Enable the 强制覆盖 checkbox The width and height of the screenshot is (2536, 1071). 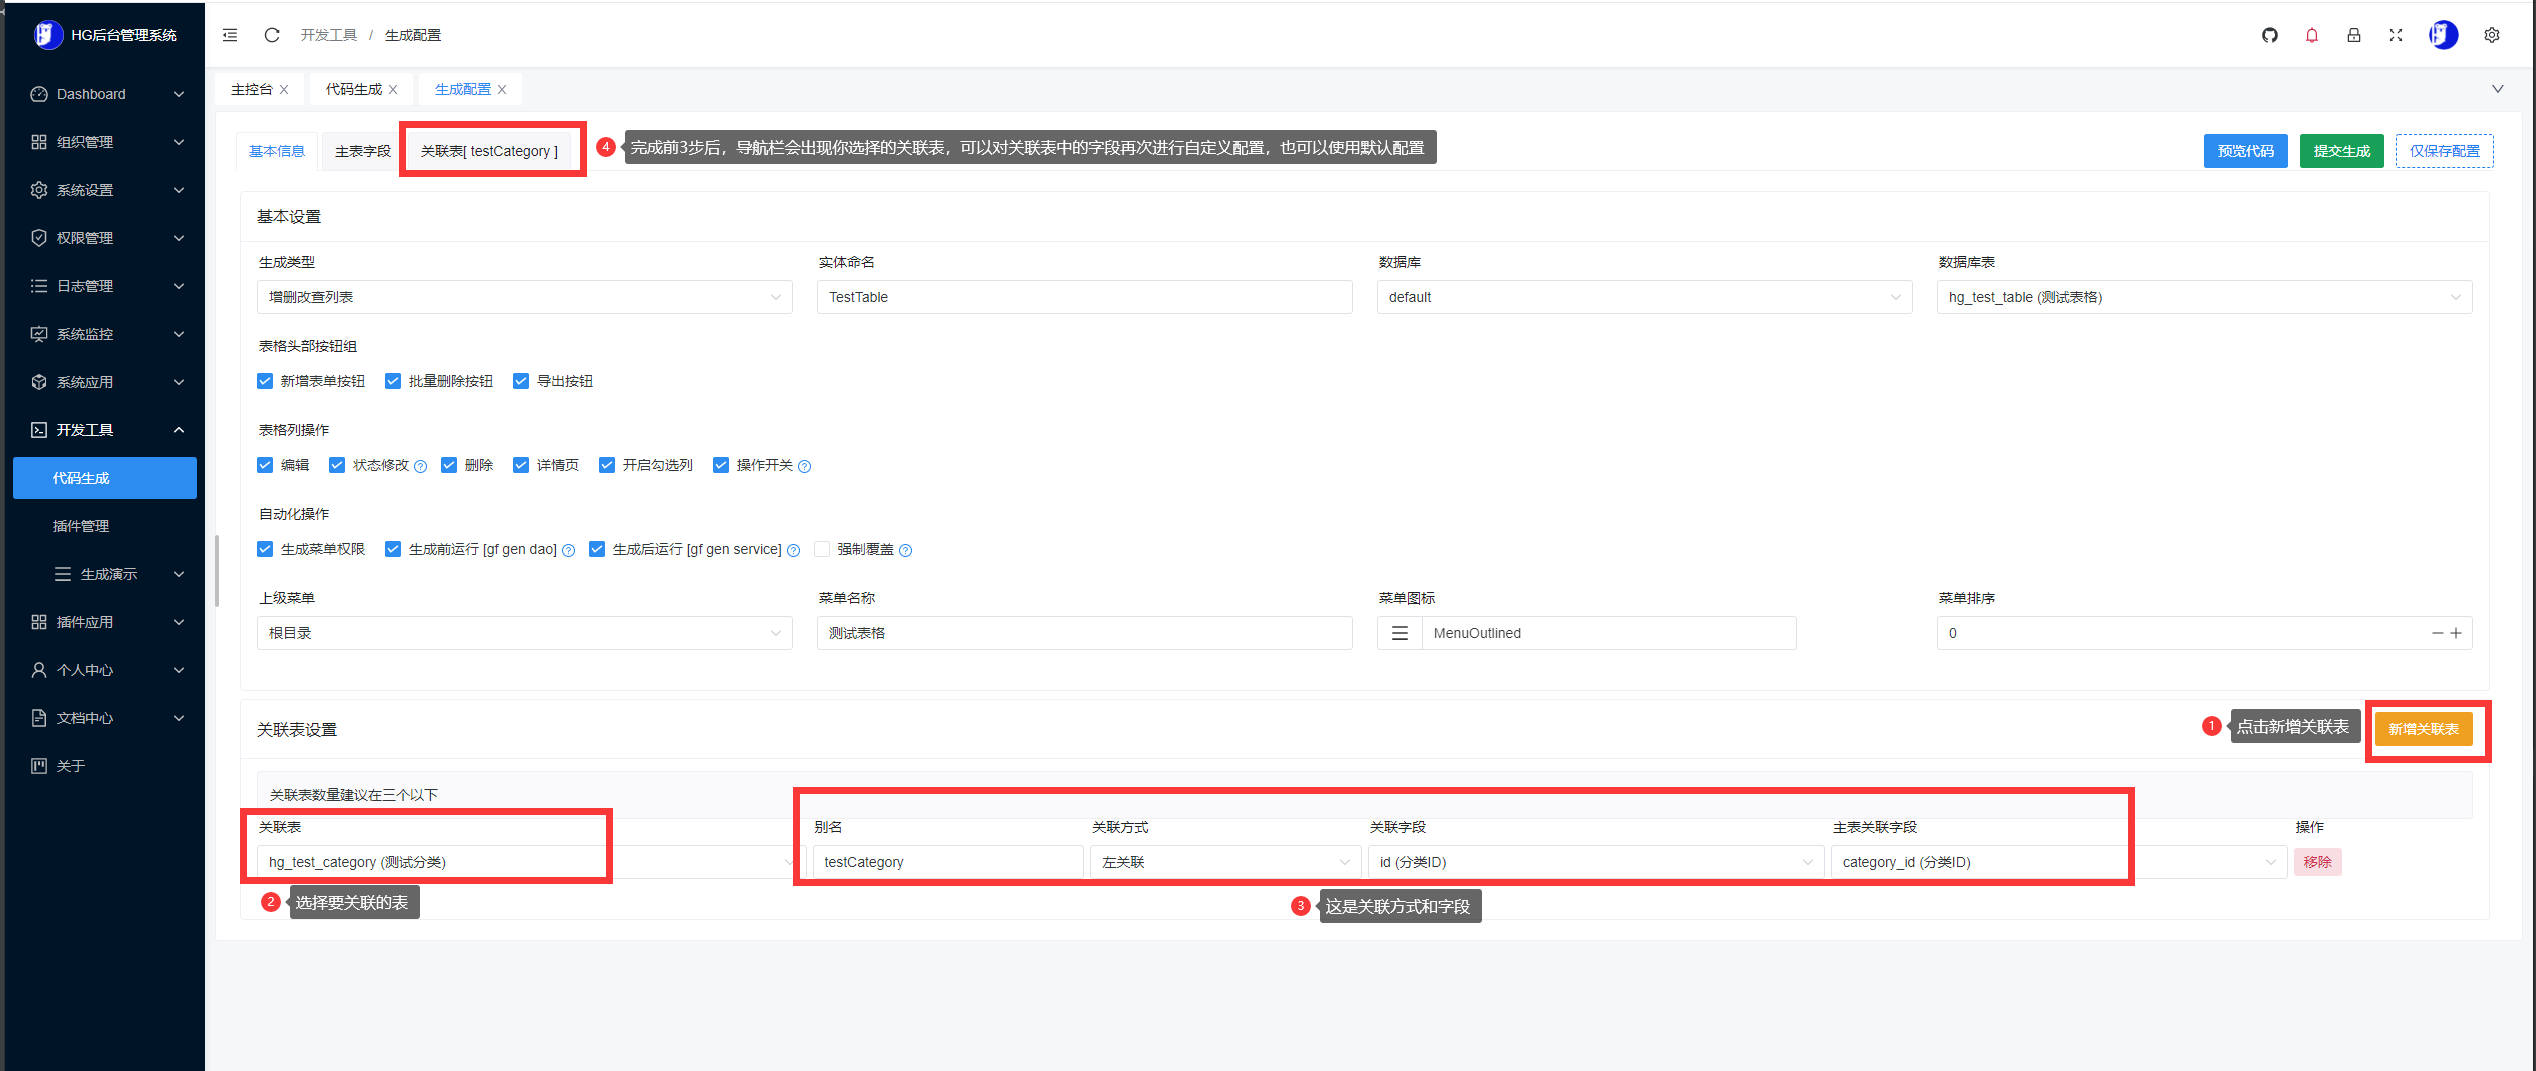822,549
